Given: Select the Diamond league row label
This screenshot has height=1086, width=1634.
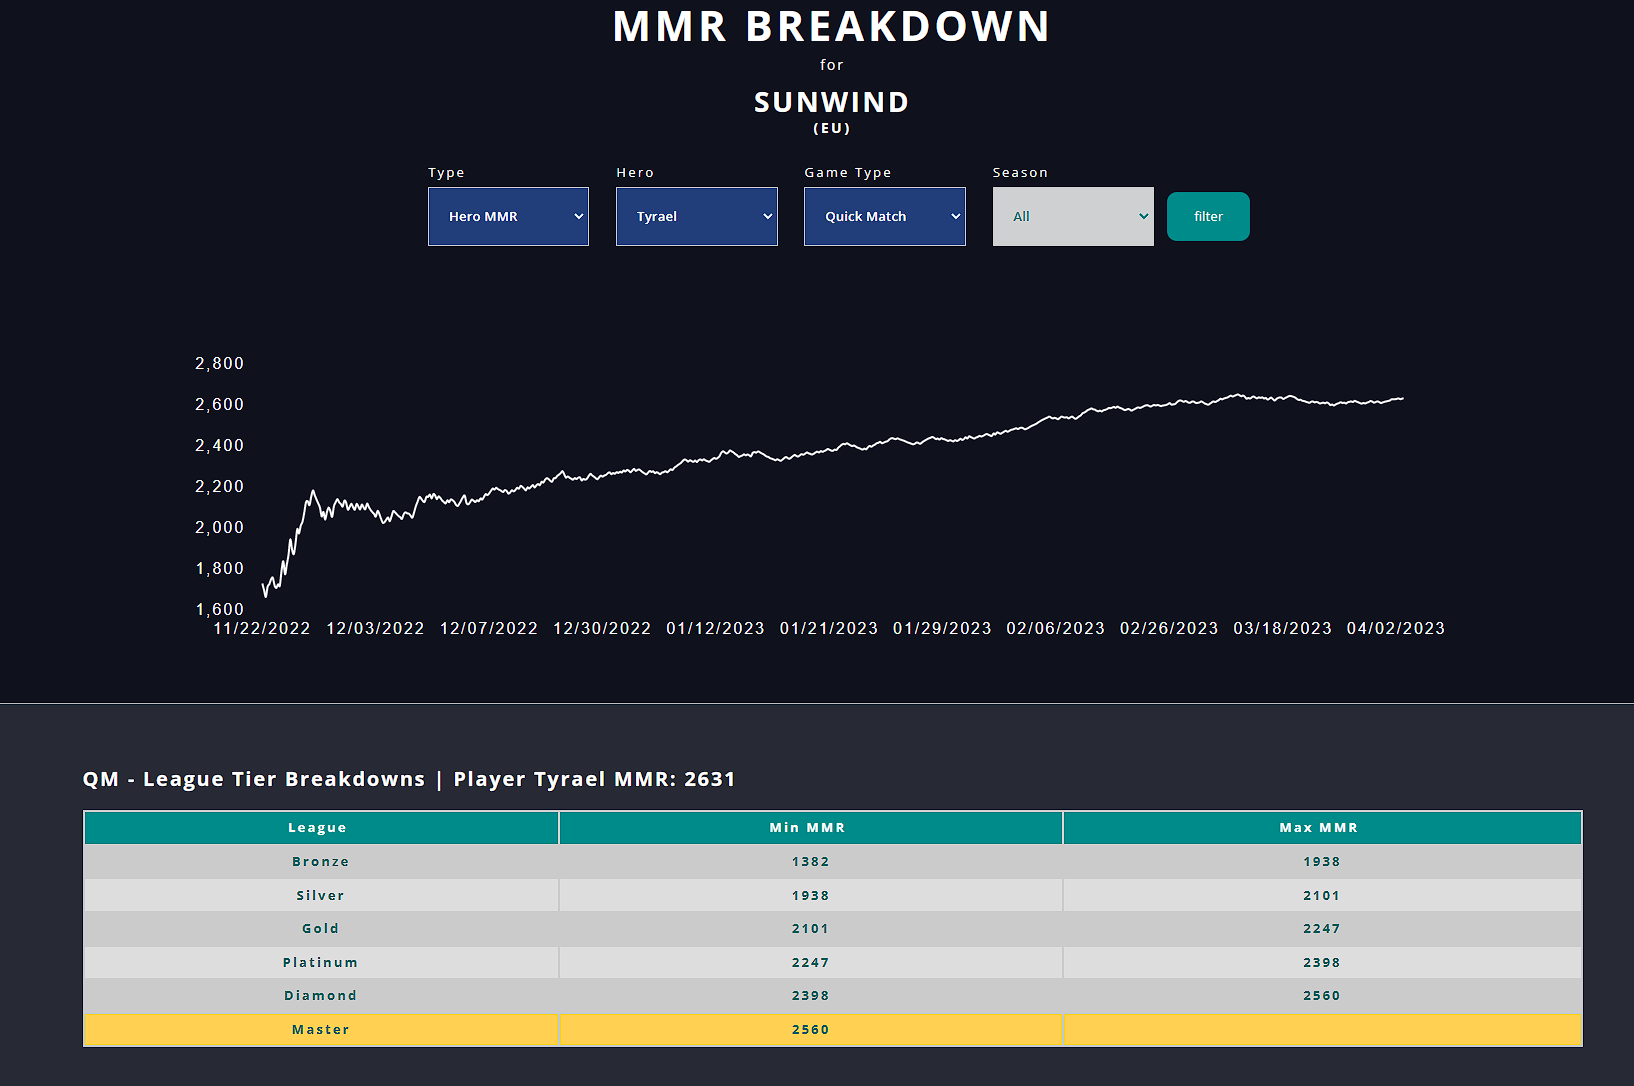Looking at the screenshot, I should point(321,996).
